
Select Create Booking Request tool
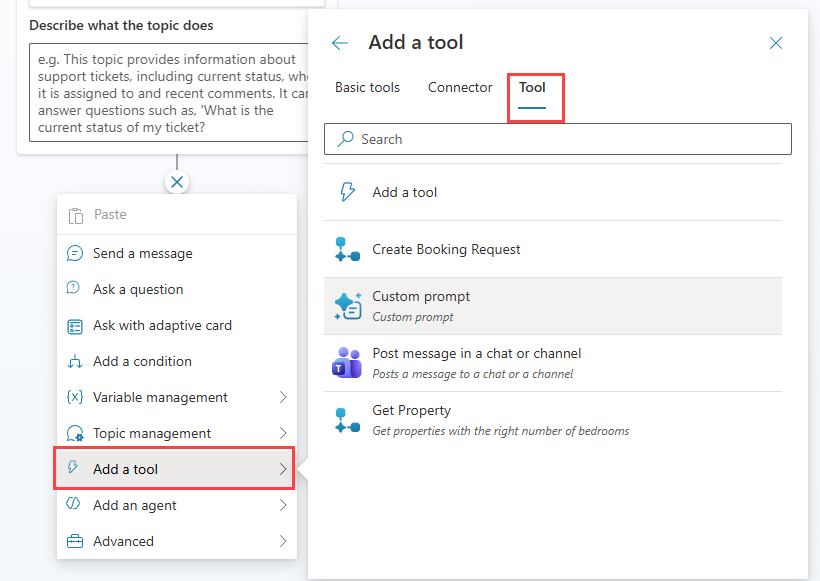pos(553,249)
